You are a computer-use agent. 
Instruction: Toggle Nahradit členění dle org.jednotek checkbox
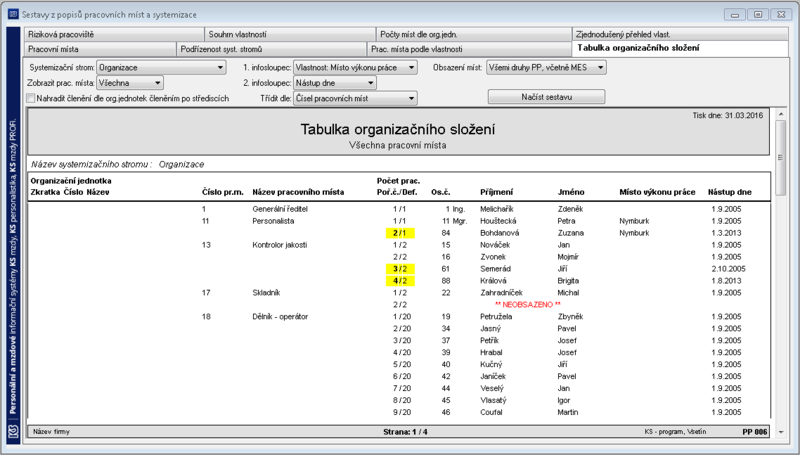point(31,98)
